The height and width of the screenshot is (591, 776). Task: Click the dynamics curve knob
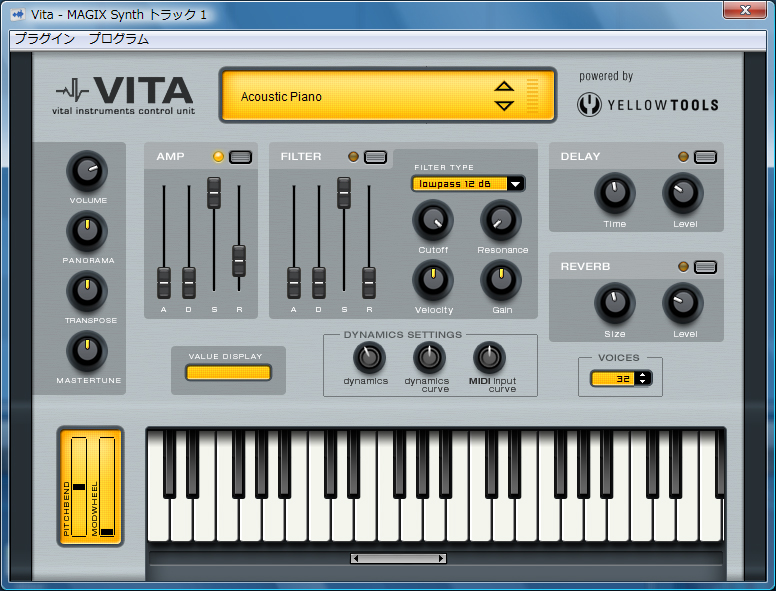point(429,357)
